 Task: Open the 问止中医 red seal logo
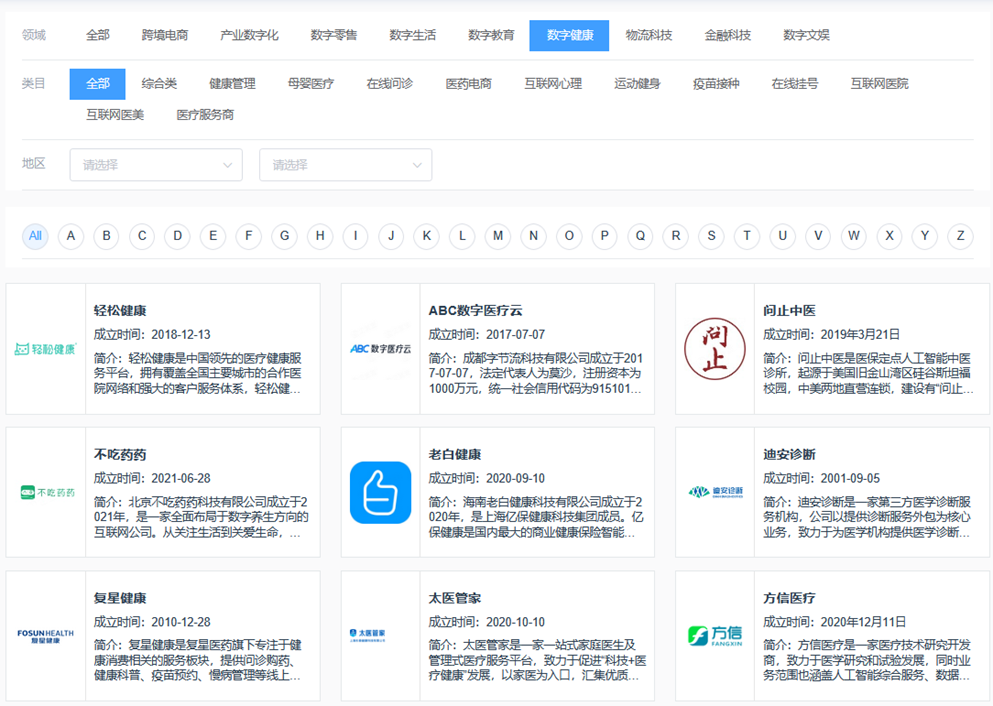tap(715, 349)
